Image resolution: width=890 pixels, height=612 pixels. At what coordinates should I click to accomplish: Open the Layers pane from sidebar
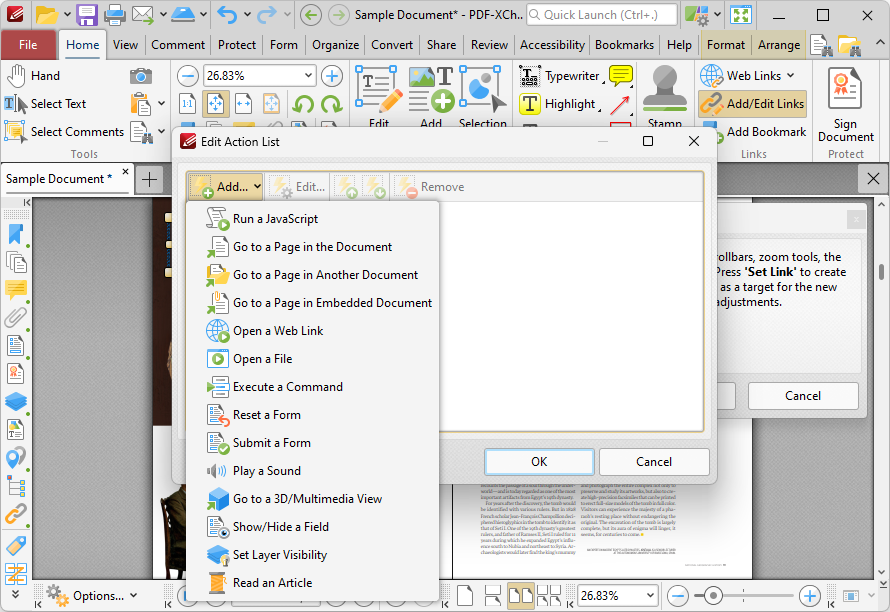pyautogui.click(x=16, y=401)
